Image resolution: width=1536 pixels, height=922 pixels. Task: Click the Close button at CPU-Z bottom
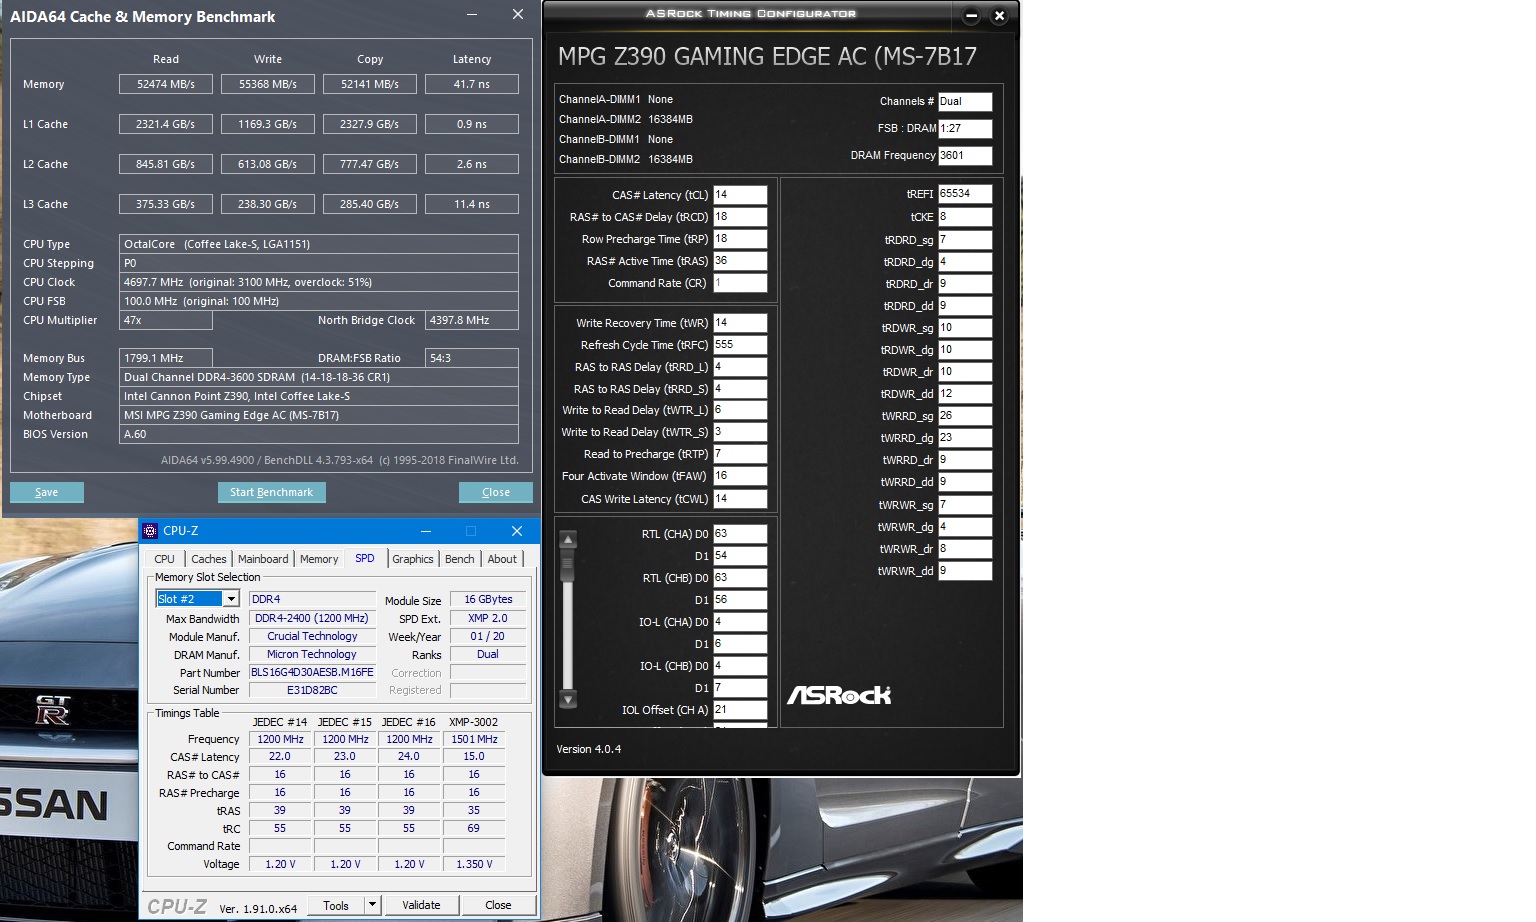[x=498, y=905]
